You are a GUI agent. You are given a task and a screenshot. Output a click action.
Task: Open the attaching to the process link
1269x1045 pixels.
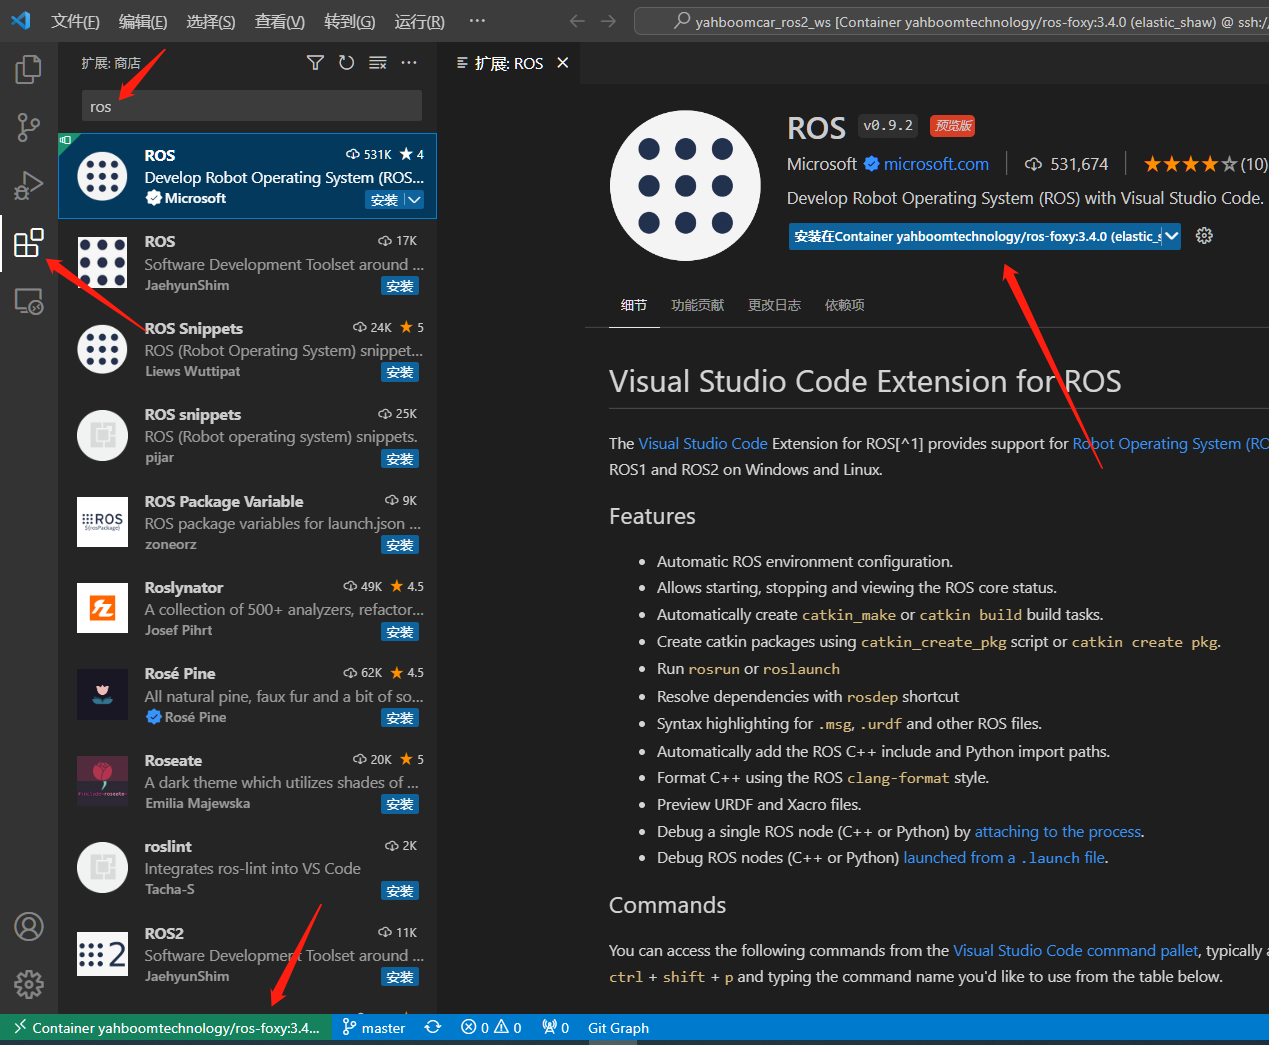click(x=1058, y=831)
